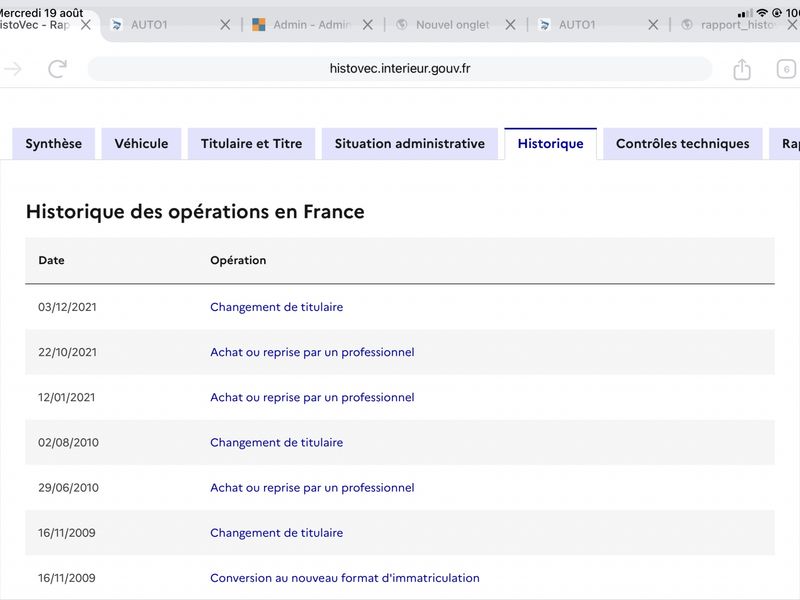The height and width of the screenshot is (600, 800).
Task: Open the Titulaire et Titre tab
Action: click(x=252, y=143)
